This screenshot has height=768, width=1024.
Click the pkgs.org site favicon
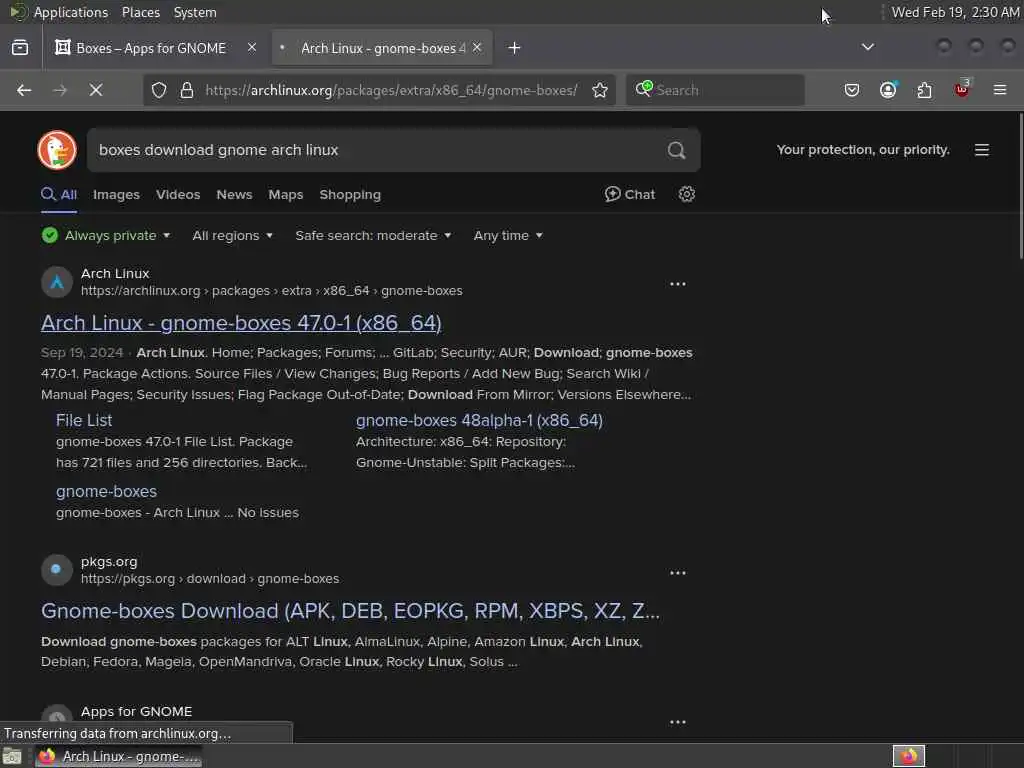click(57, 569)
